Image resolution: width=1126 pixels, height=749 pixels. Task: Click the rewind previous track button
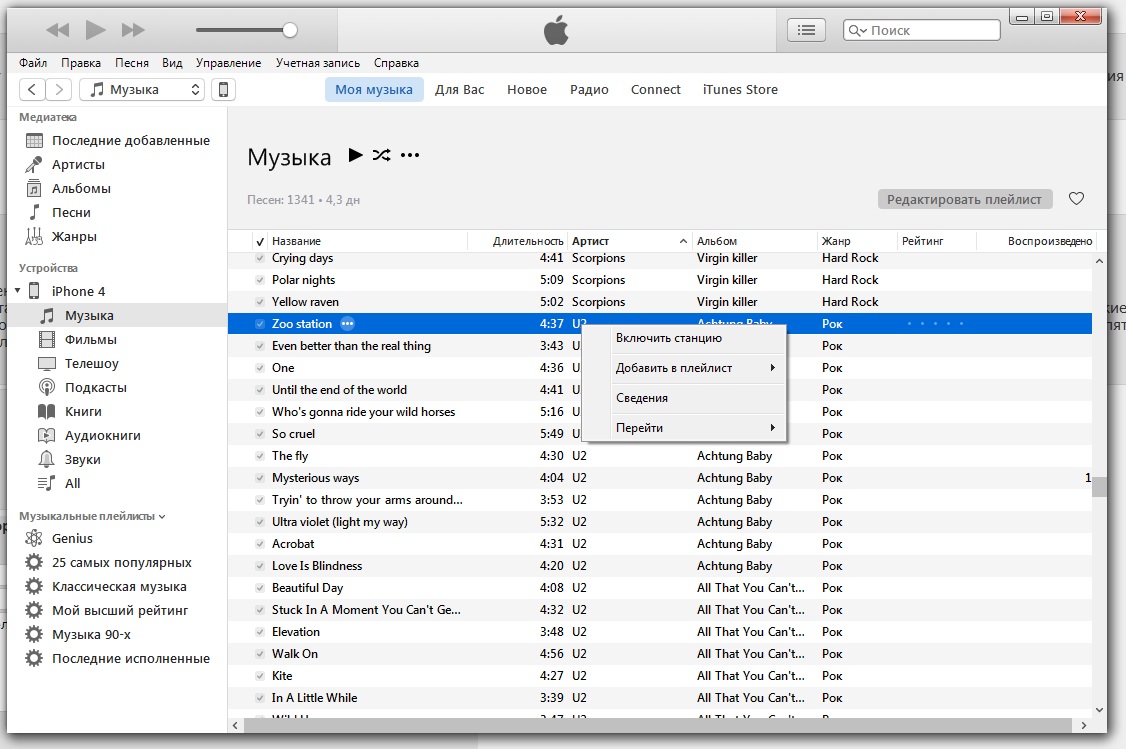tap(57, 30)
